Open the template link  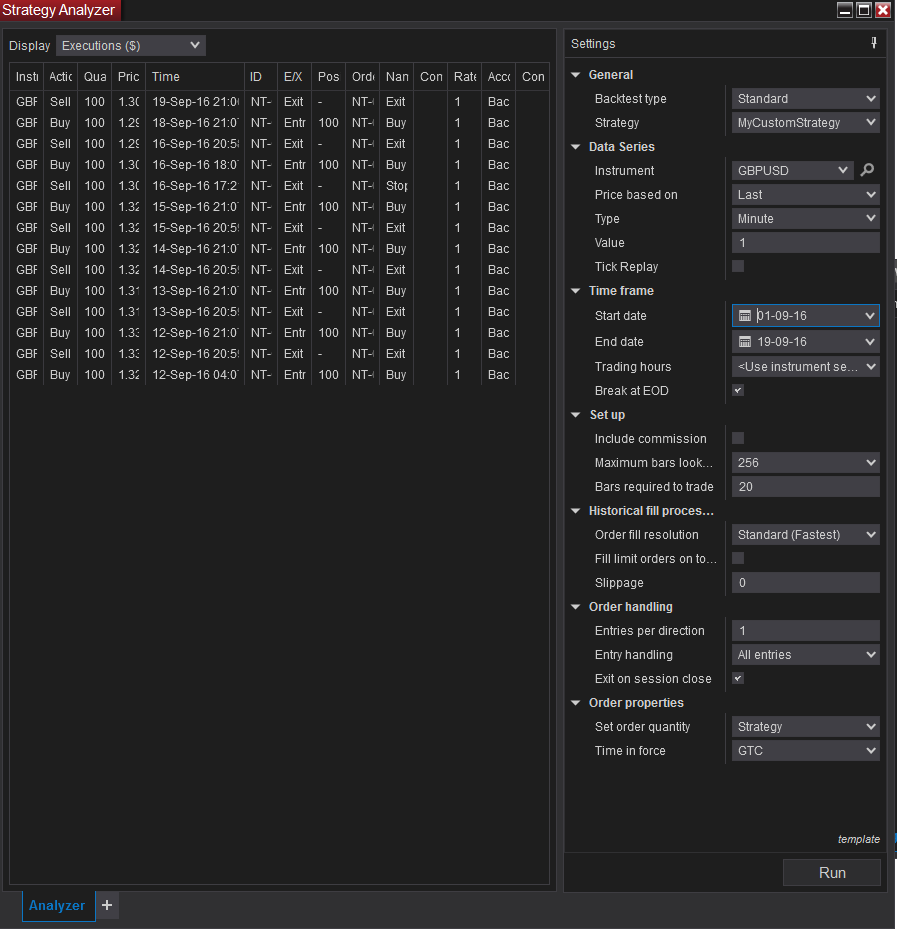tap(858, 839)
